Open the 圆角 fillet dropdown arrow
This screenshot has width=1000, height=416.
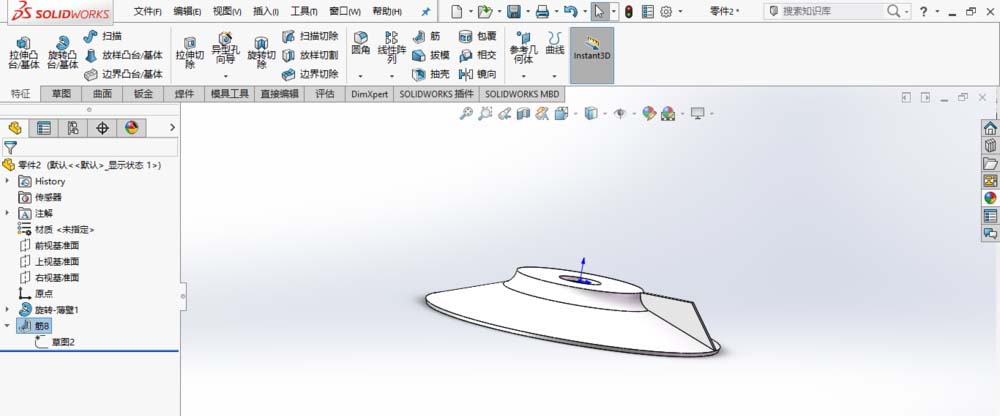pos(360,75)
